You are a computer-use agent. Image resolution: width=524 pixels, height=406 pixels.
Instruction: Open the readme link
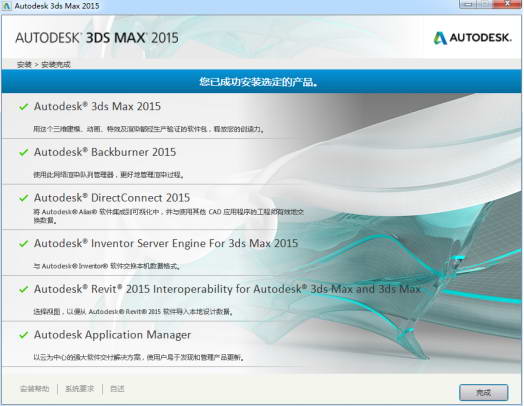coord(117,389)
